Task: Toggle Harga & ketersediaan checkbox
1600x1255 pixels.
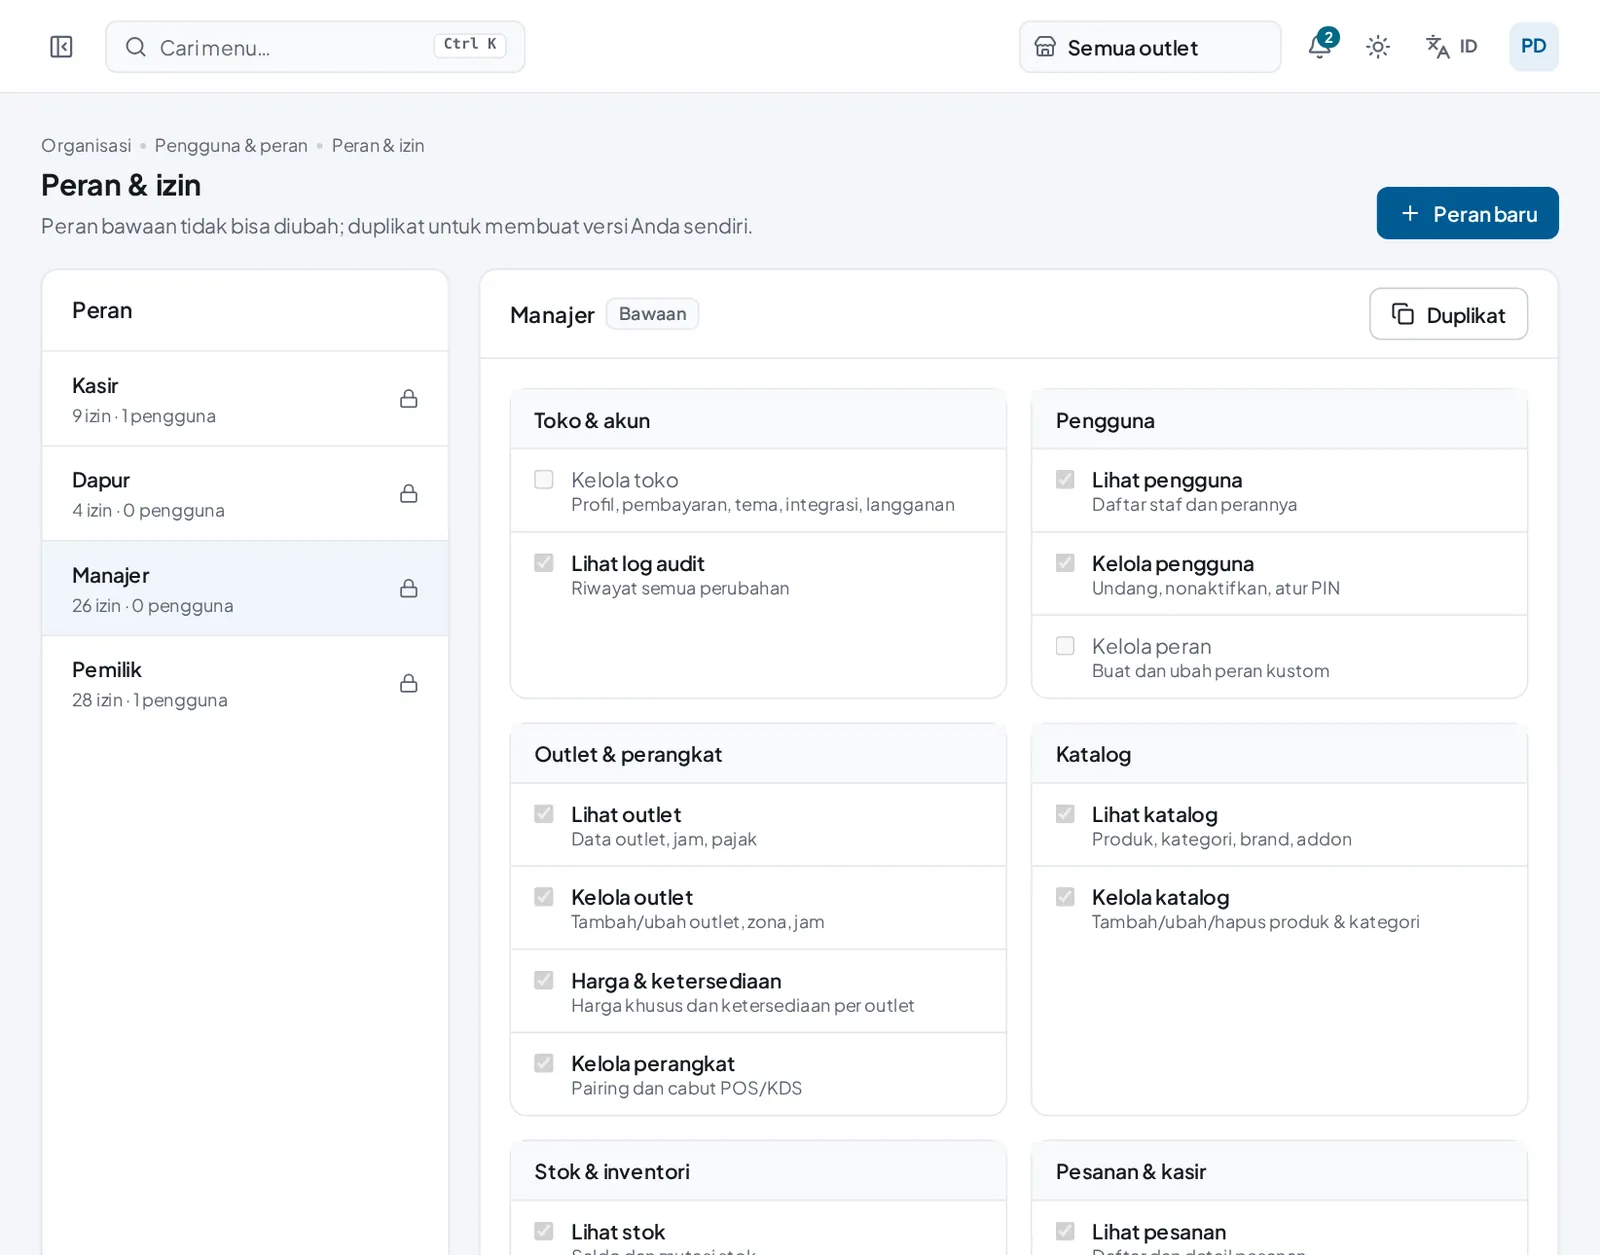Action: 544,980
